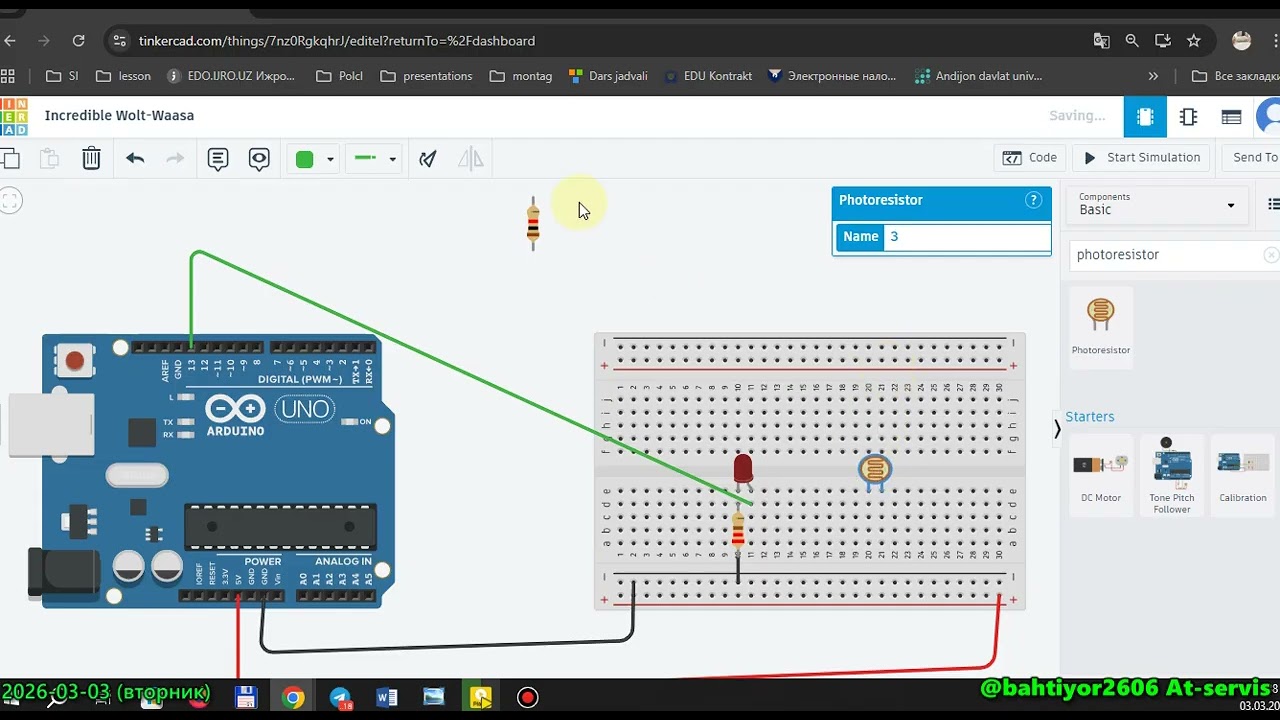Open the Andijon davlat univ bookmark
This screenshot has height=720, width=1280.
(978, 76)
